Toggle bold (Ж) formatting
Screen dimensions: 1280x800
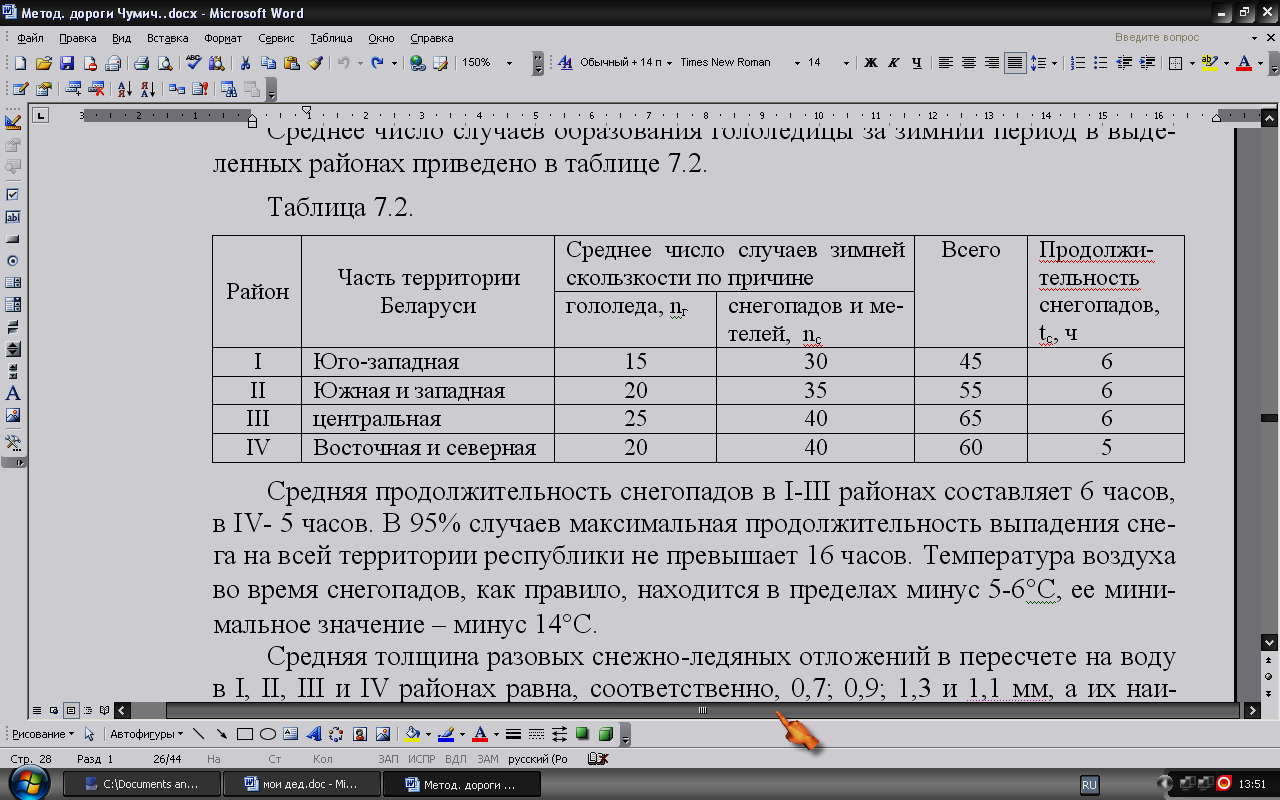coord(870,63)
